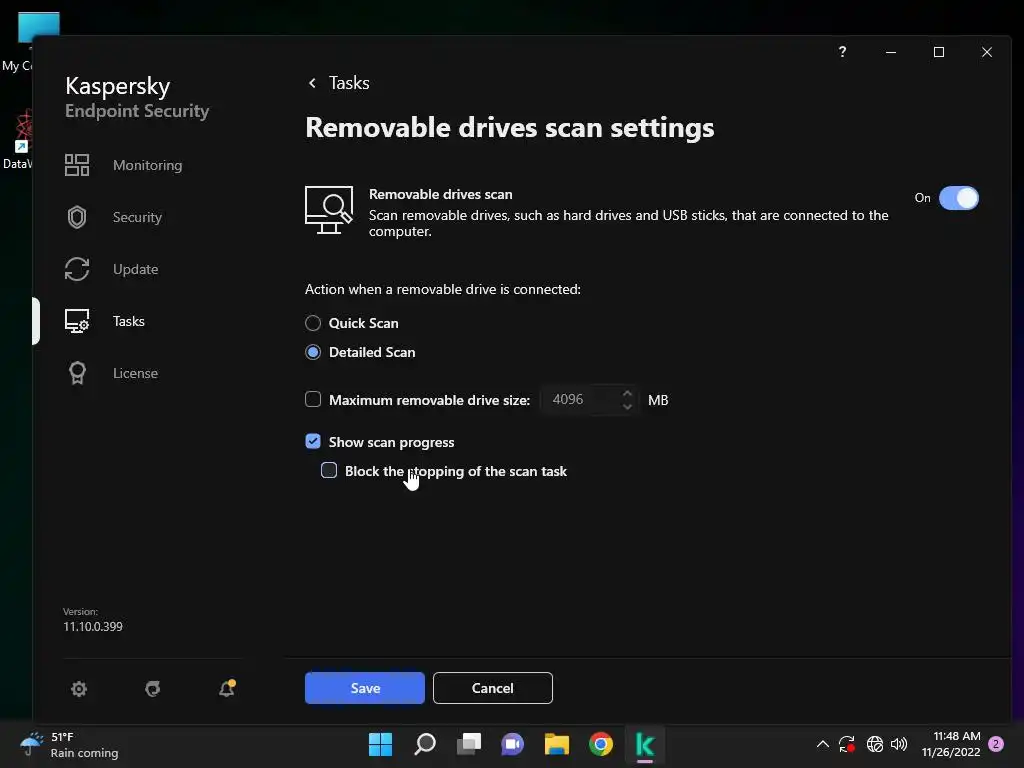Viewport: 1024px width, 768px height.
Task: Turn off the Removable drives scan toggle
Action: click(959, 198)
